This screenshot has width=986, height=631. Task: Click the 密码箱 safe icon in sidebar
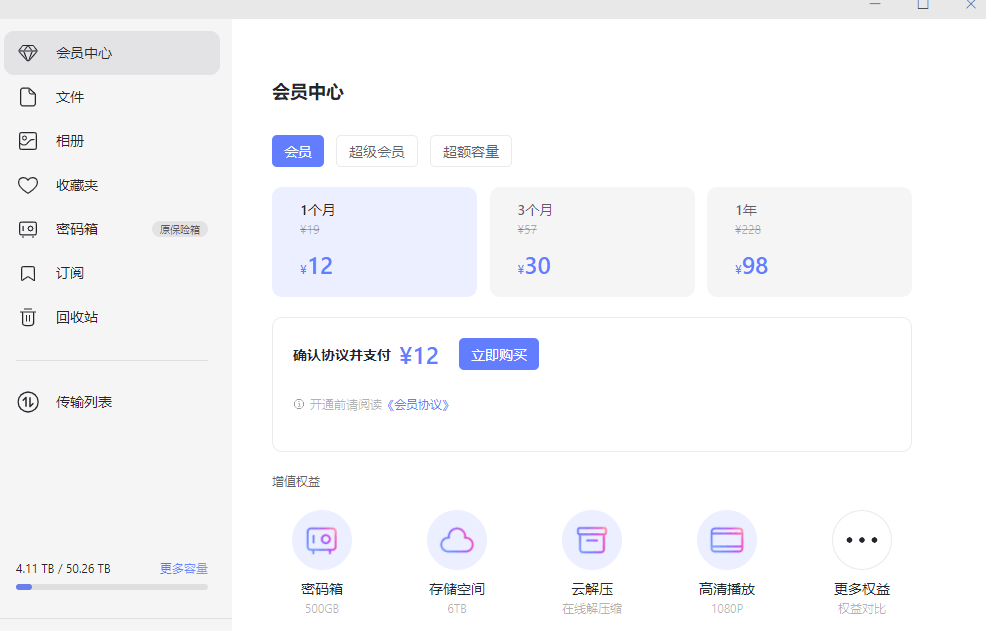tap(28, 229)
